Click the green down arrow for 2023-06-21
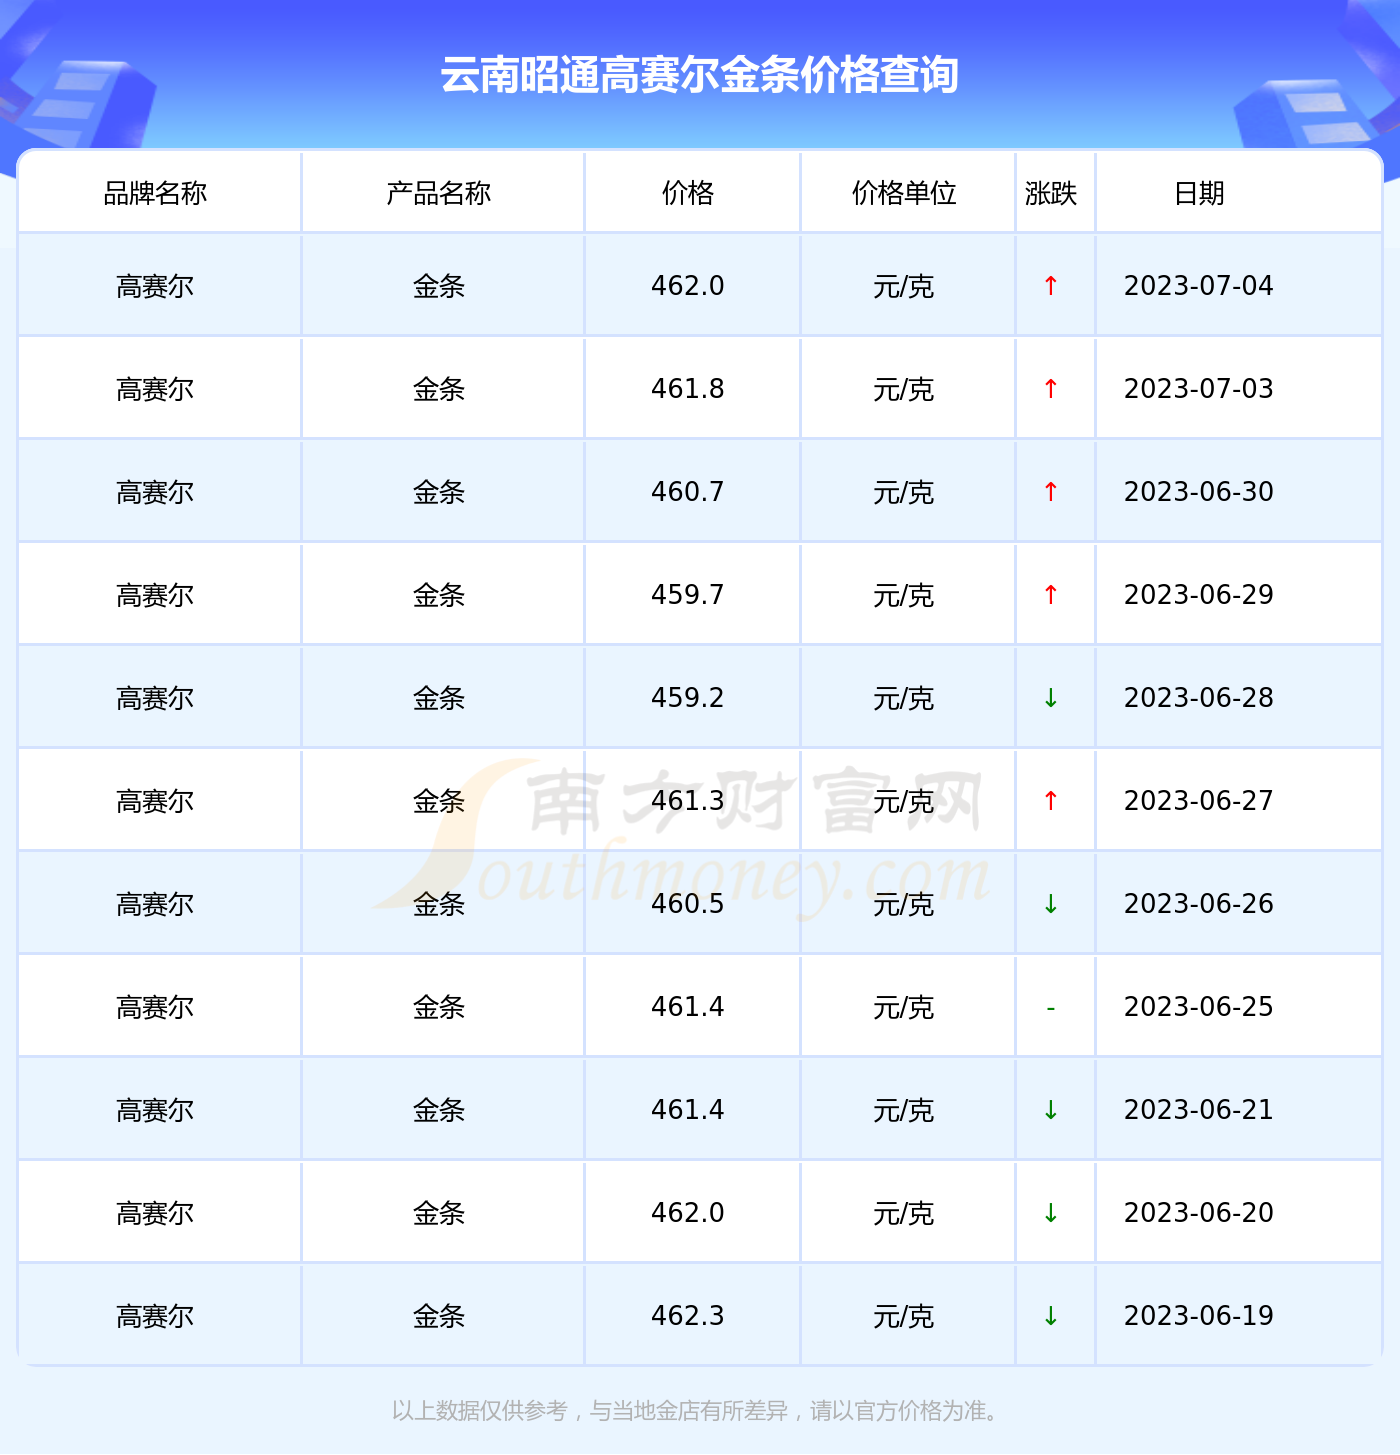Screen dimensions: 1400x1455 pyautogui.click(x=1050, y=1110)
